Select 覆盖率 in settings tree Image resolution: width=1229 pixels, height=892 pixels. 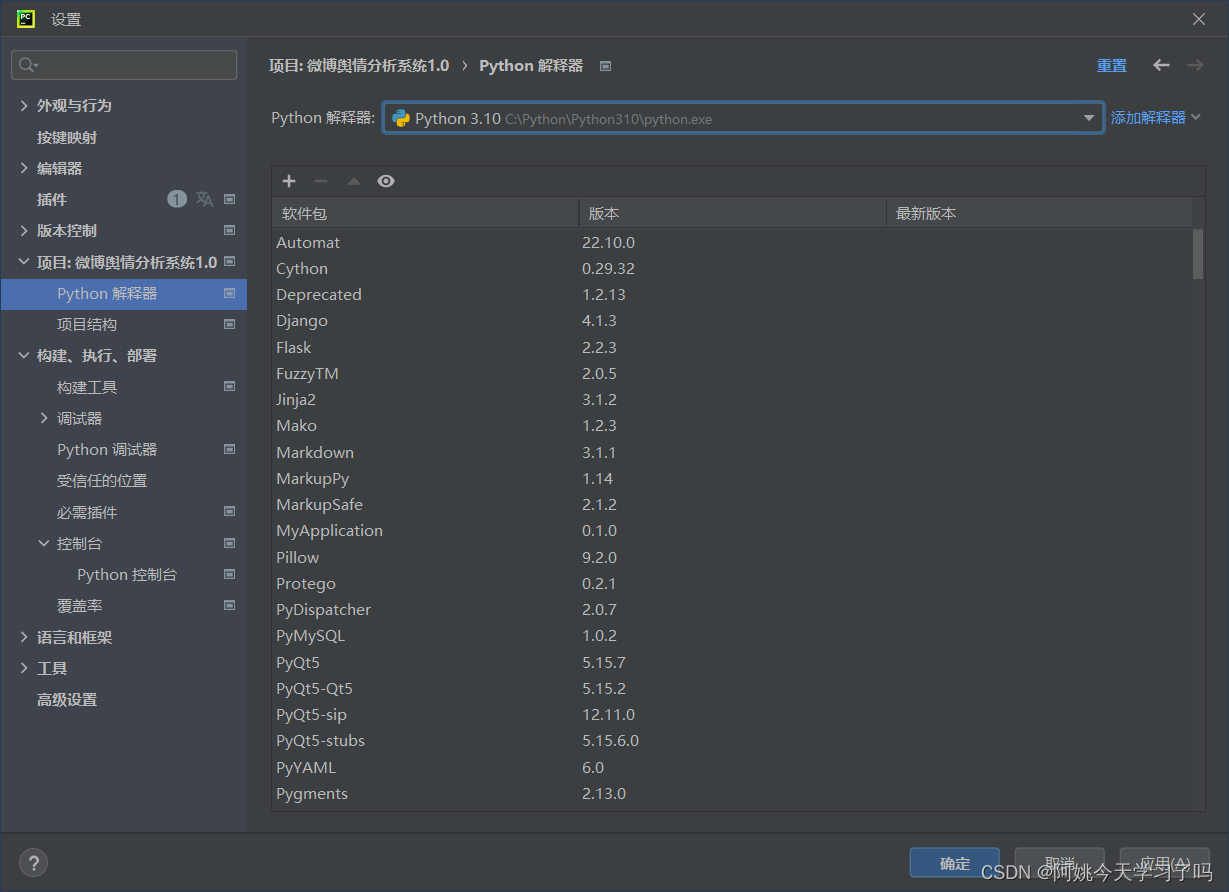pyautogui.click(x=80, y=605)
